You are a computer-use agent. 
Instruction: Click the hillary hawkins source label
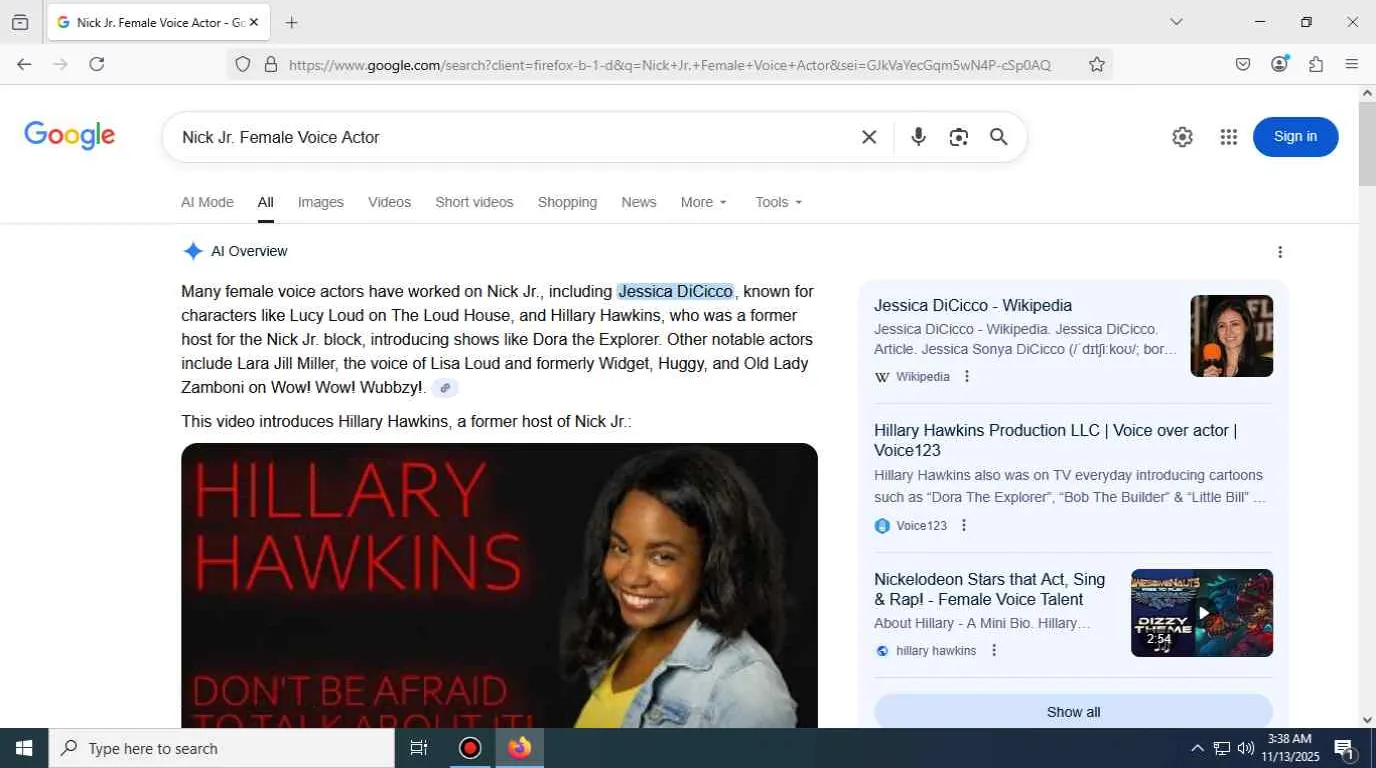coord(936,651)
